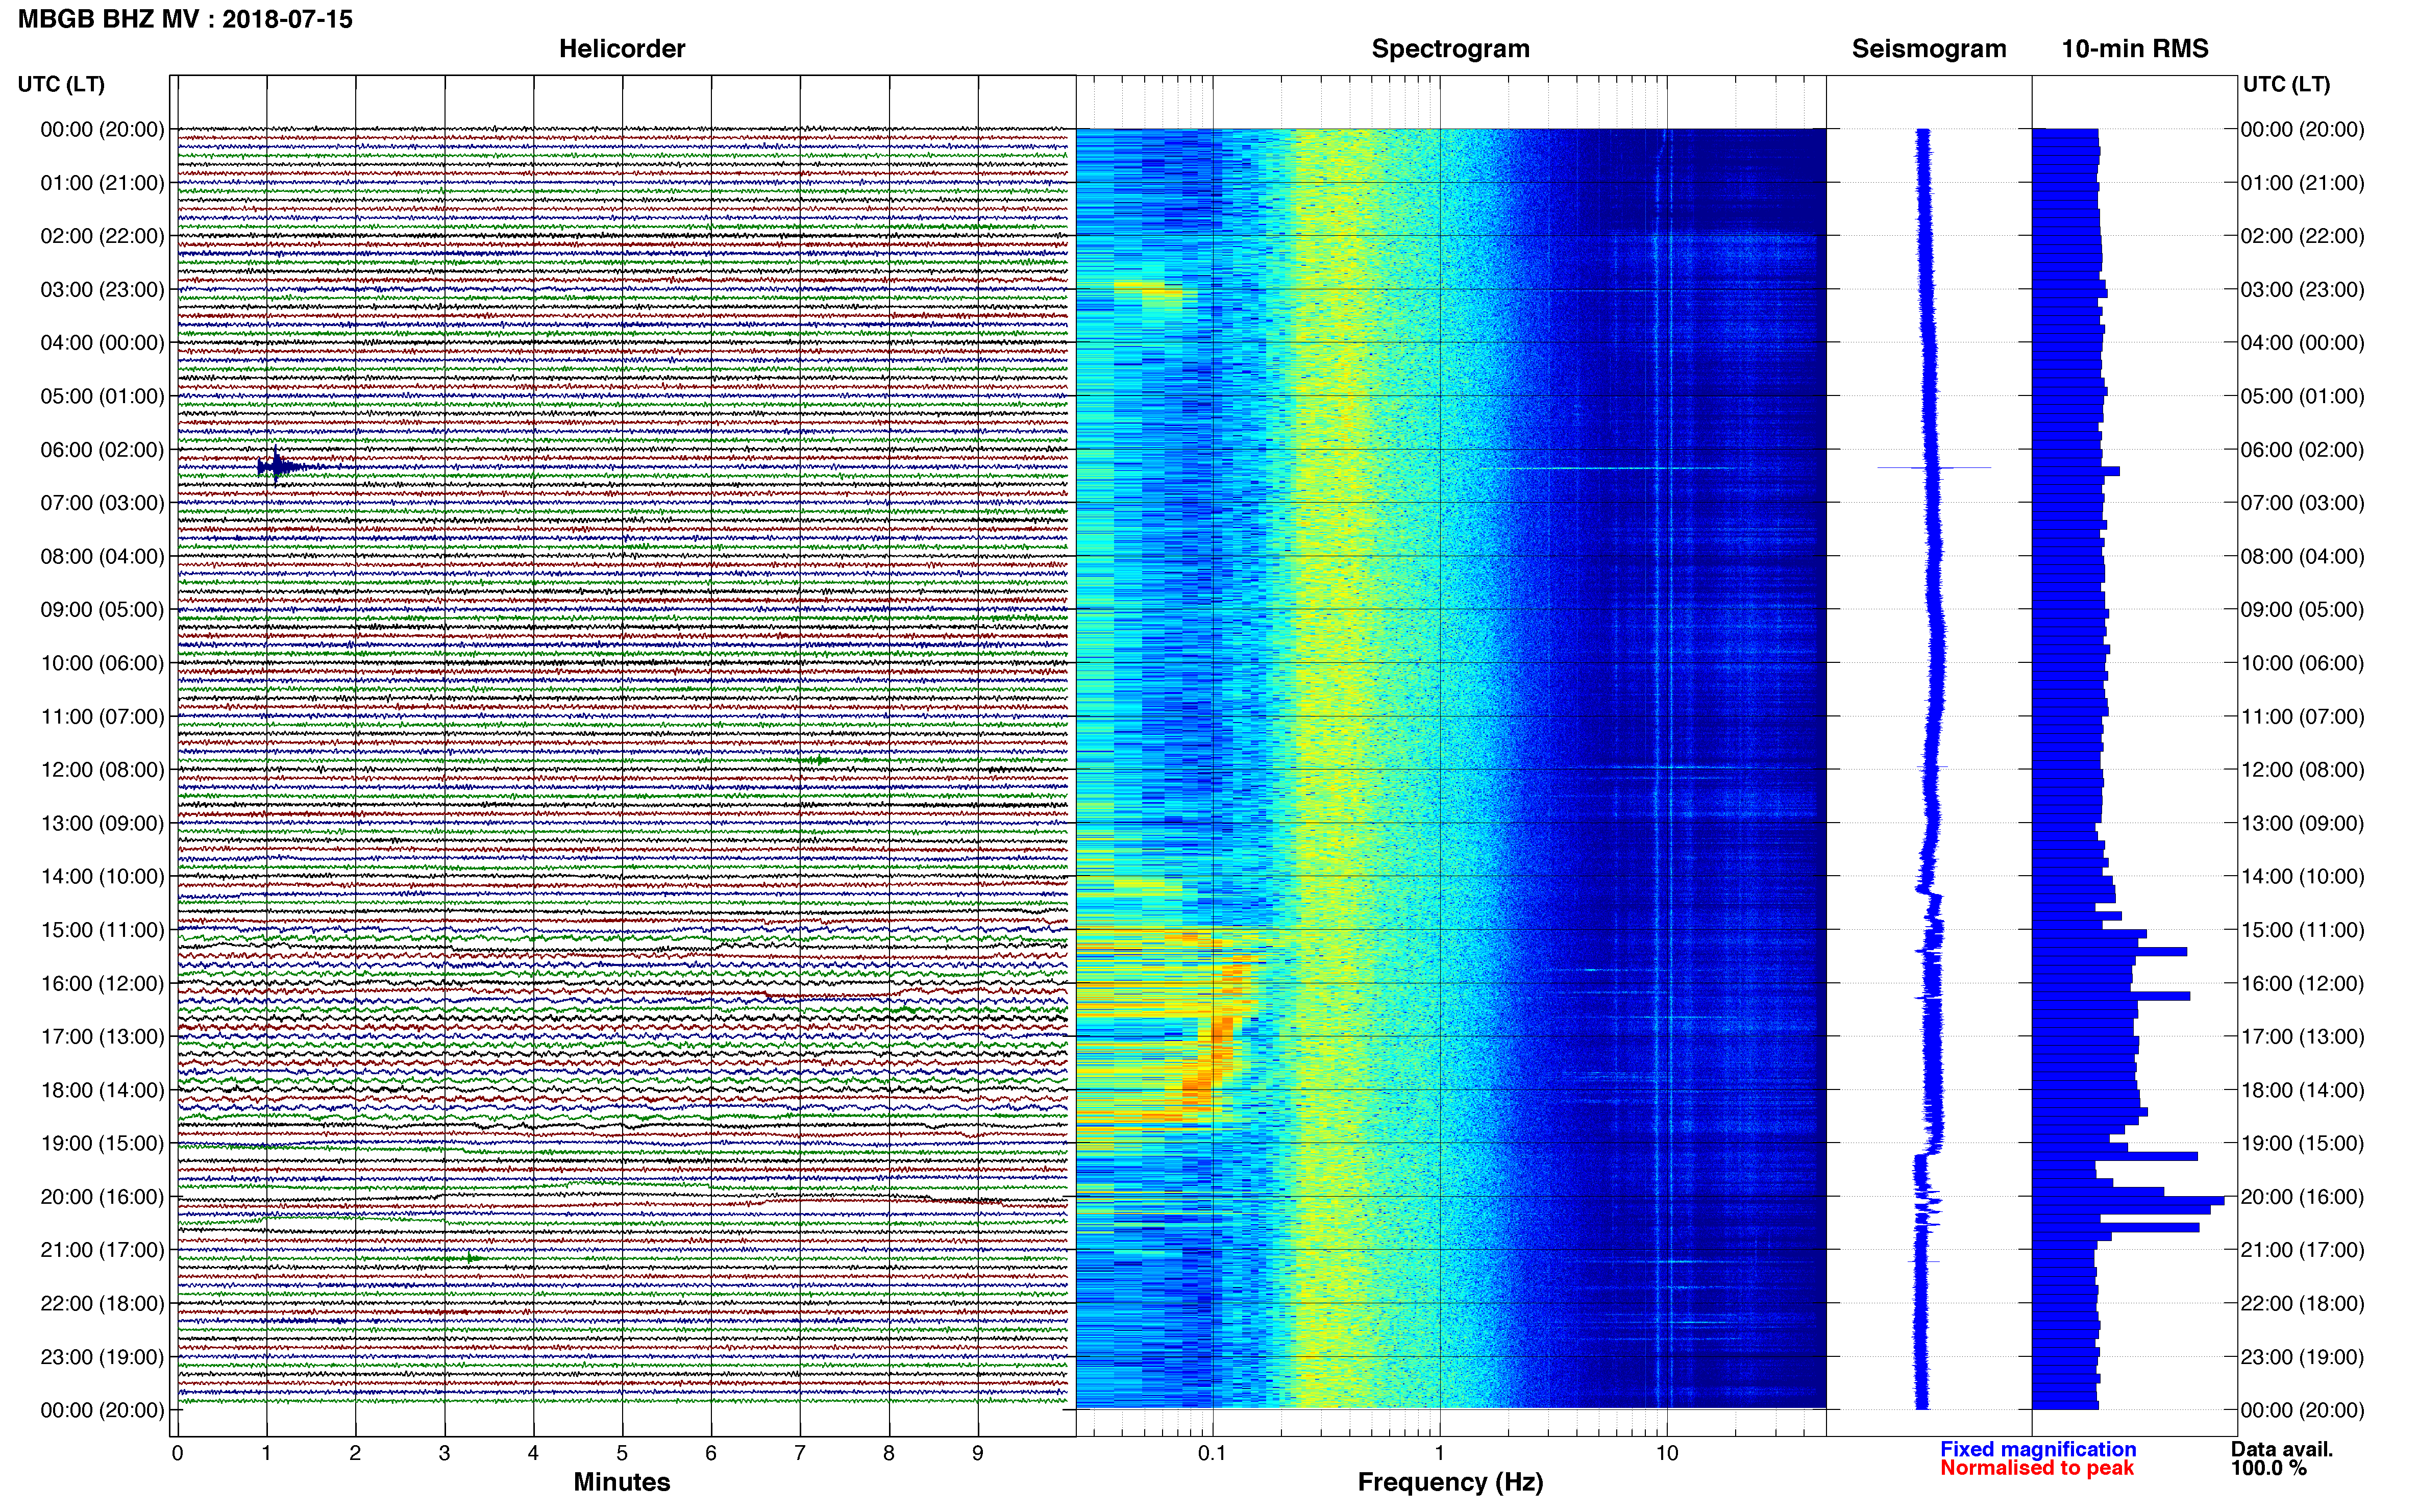The image size is (2419, 1512).
Task: Click the '10-min RMS' panel heading
Action: (x=2135, y=49)
